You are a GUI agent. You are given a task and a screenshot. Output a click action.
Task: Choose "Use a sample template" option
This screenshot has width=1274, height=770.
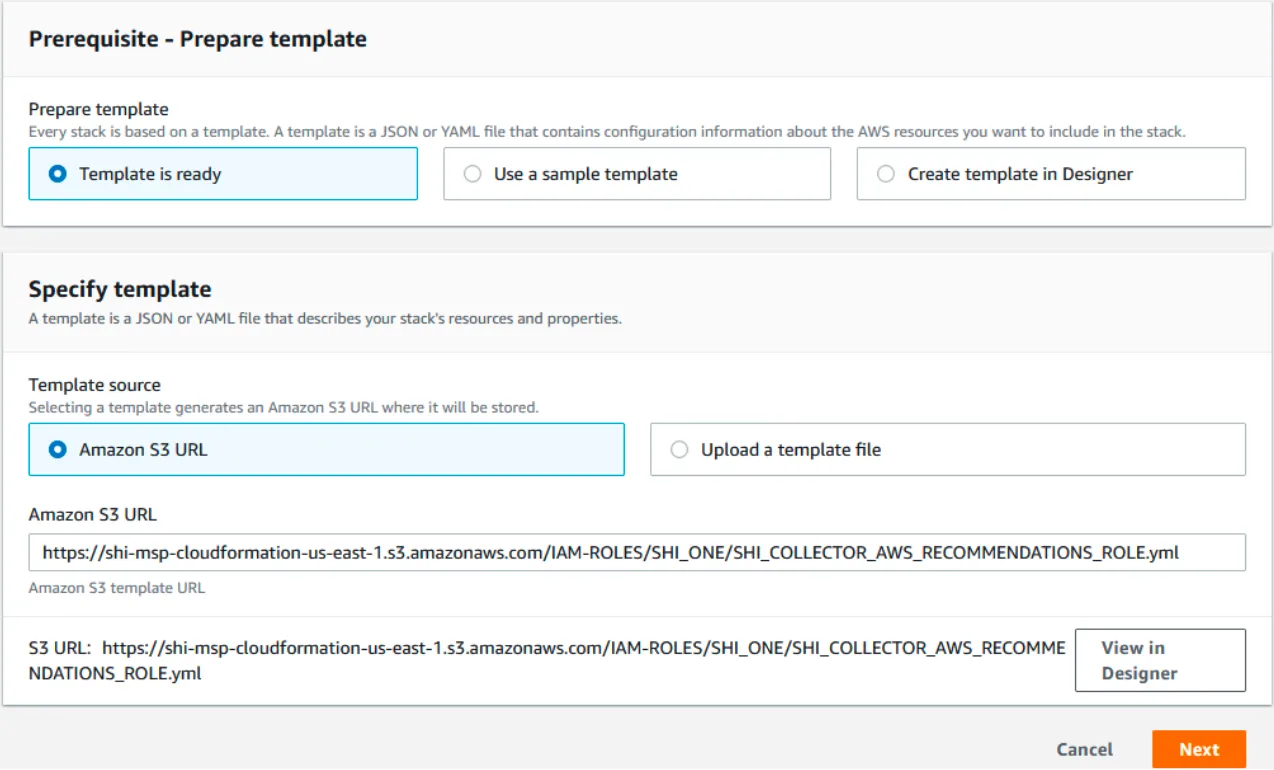(637, 174)
